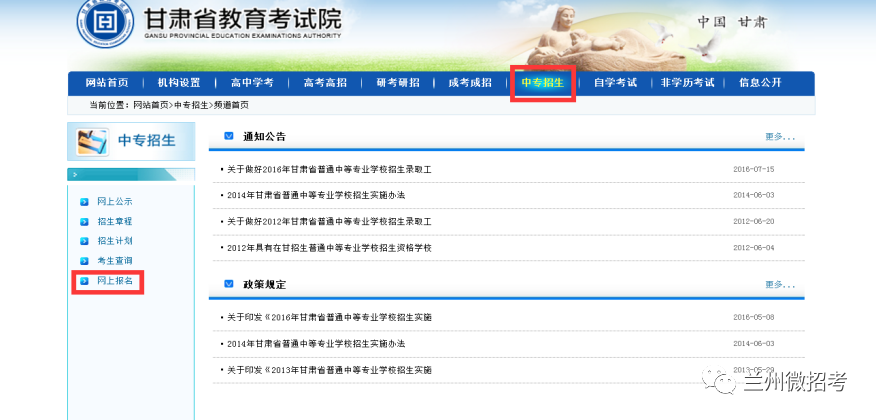Click the 中专招生 sidebar header icon

[x=88, y=141]
